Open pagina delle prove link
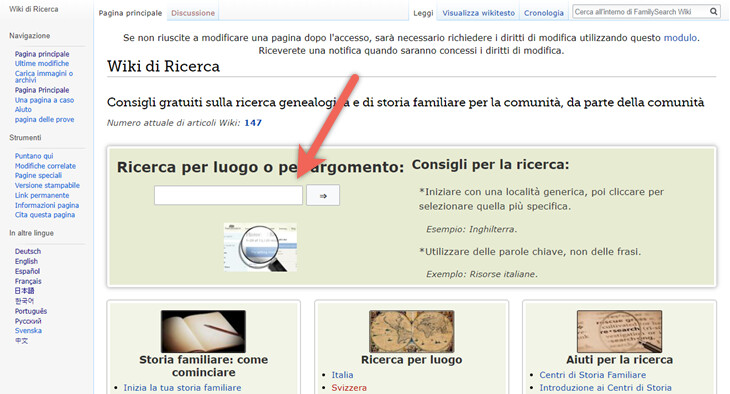 pyautogui.click(x=44, y=120)
